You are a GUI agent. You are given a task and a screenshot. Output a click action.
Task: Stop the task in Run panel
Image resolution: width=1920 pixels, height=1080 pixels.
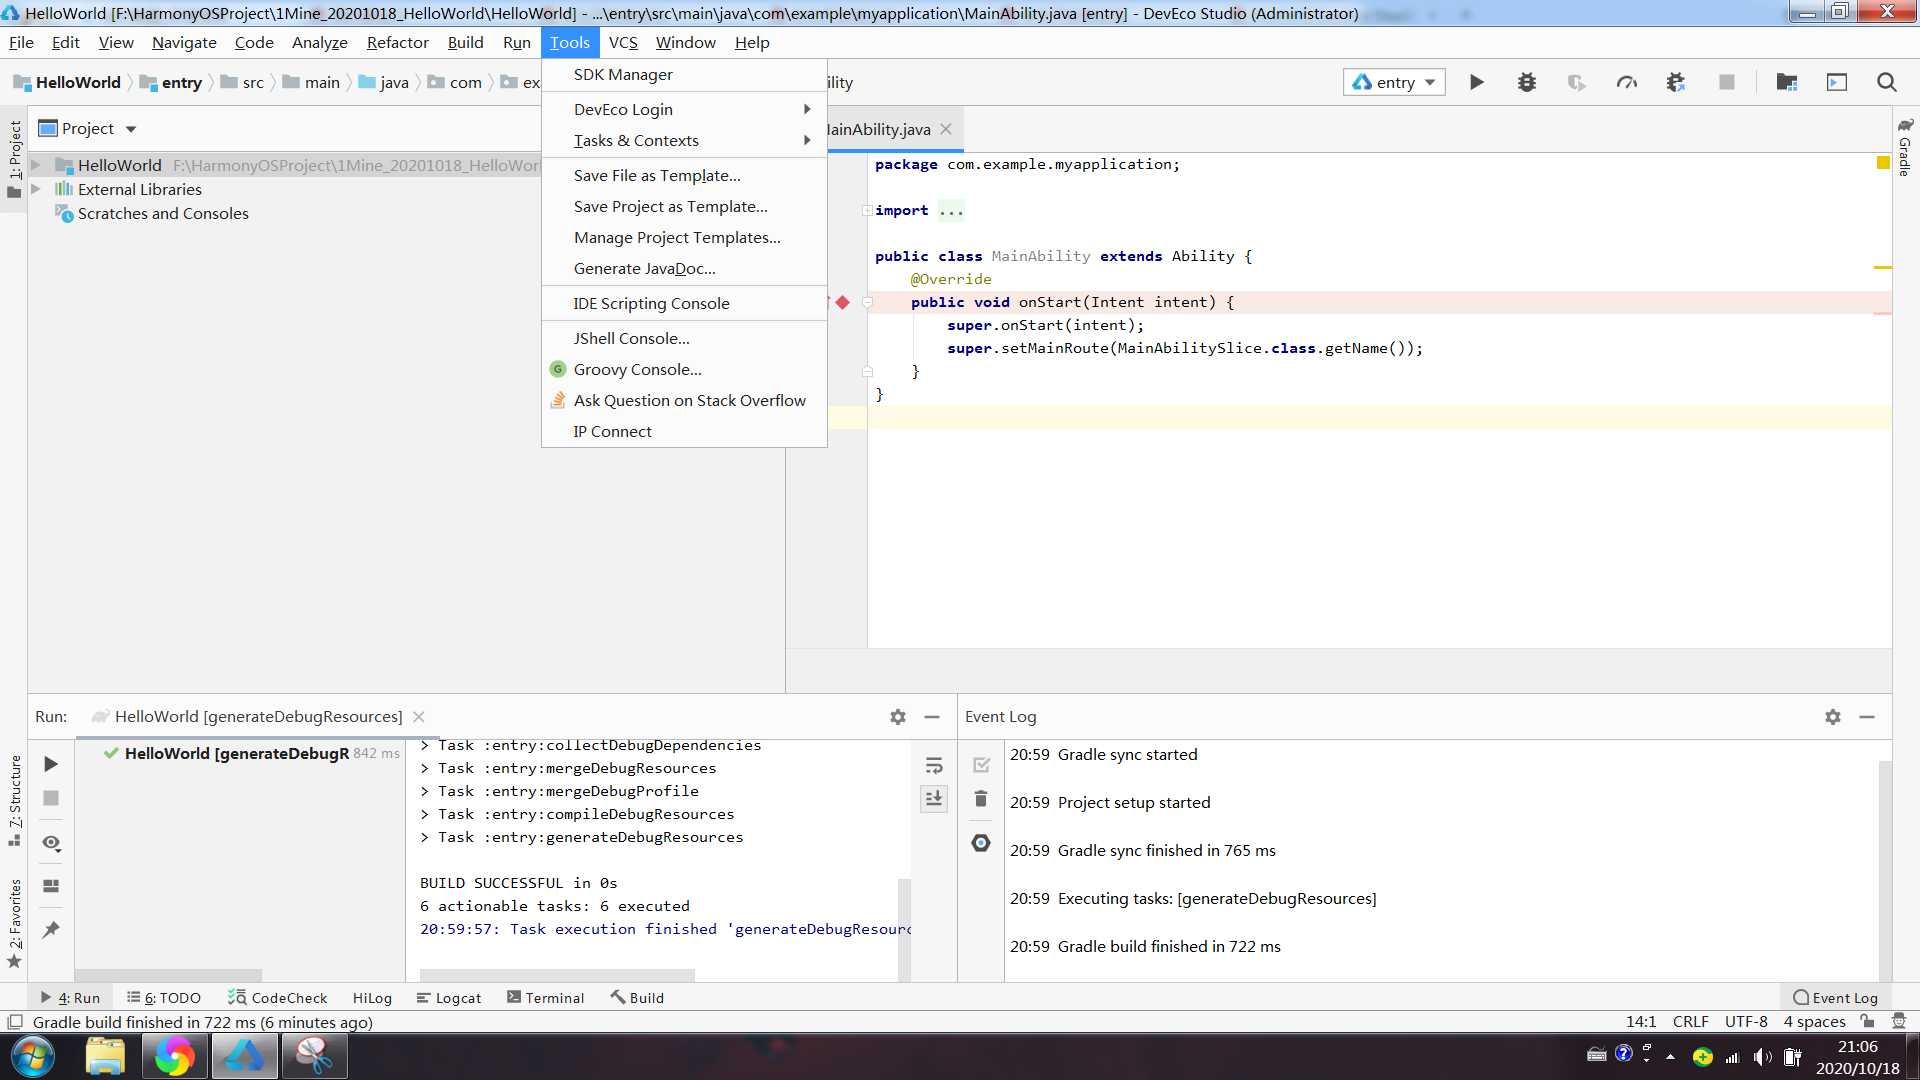[51, 798]
